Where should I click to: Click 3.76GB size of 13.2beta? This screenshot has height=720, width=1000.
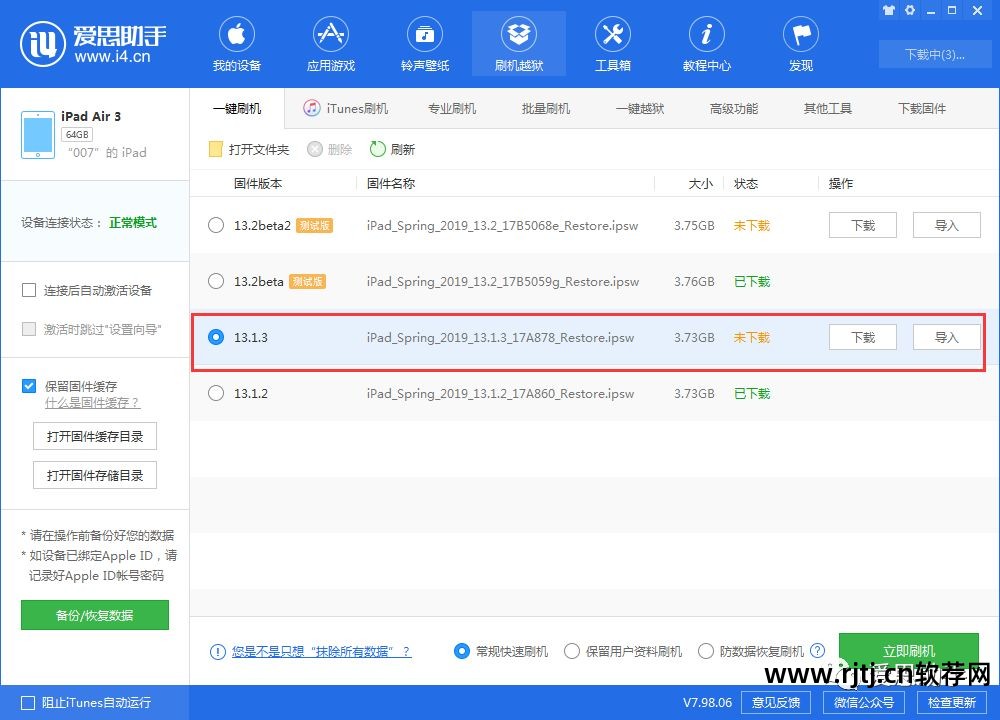point(694,281)
